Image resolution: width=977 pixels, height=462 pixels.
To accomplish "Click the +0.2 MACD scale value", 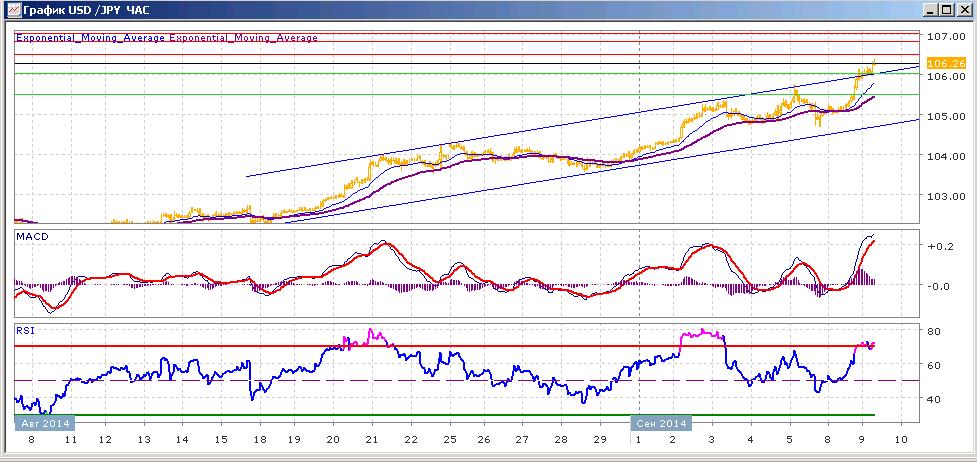I will click(940, 246).
